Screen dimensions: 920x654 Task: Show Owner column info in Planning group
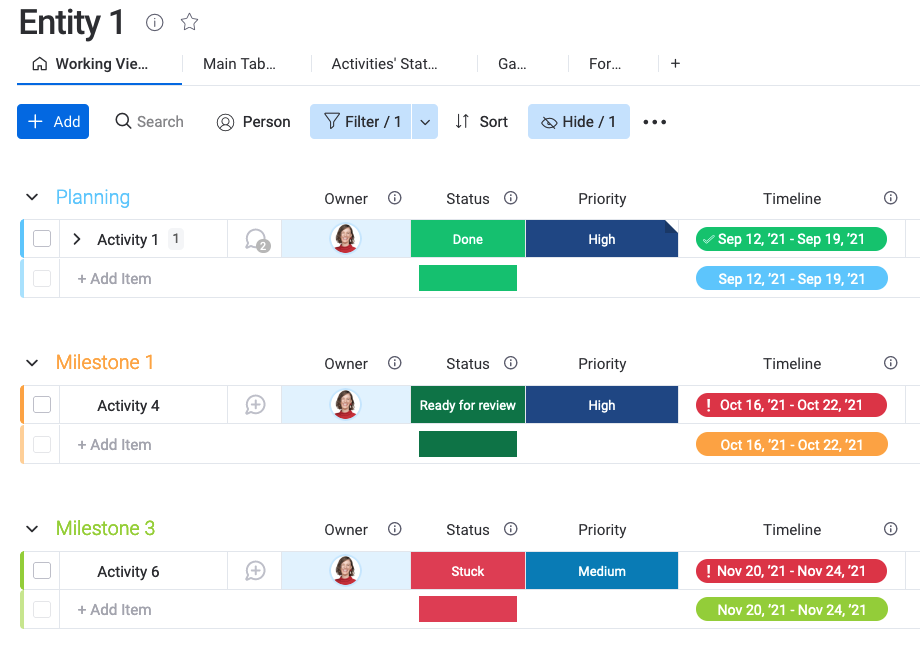(x=395, y=198)
